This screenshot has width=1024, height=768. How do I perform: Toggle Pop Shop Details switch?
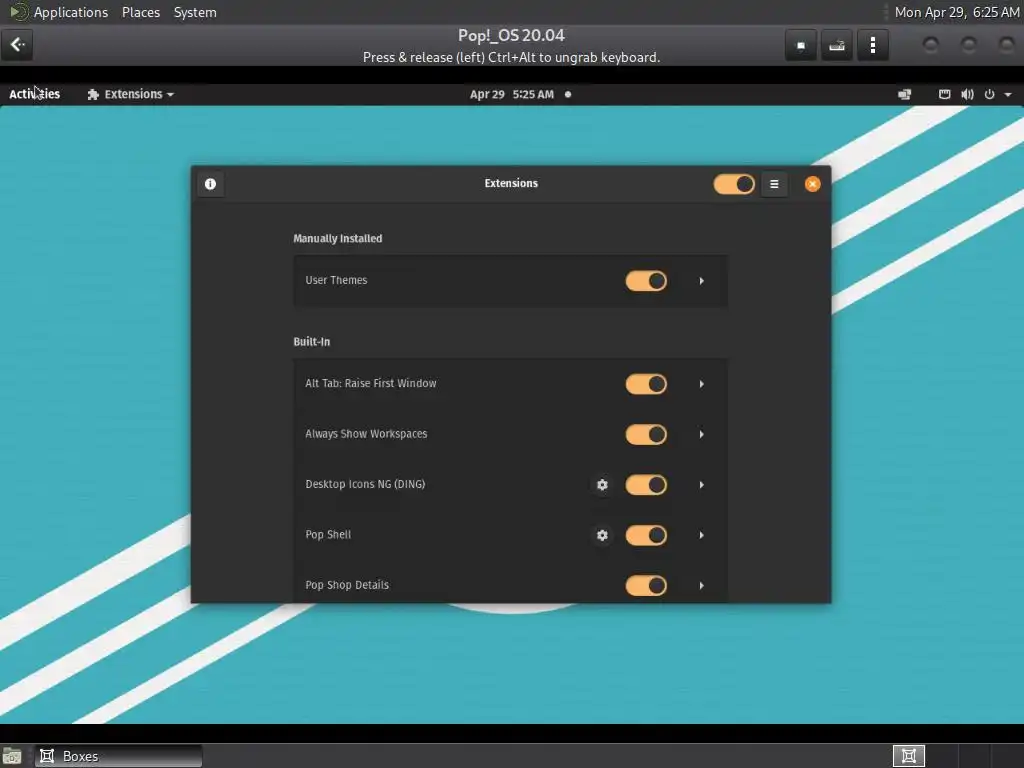[x=646, y=585]
